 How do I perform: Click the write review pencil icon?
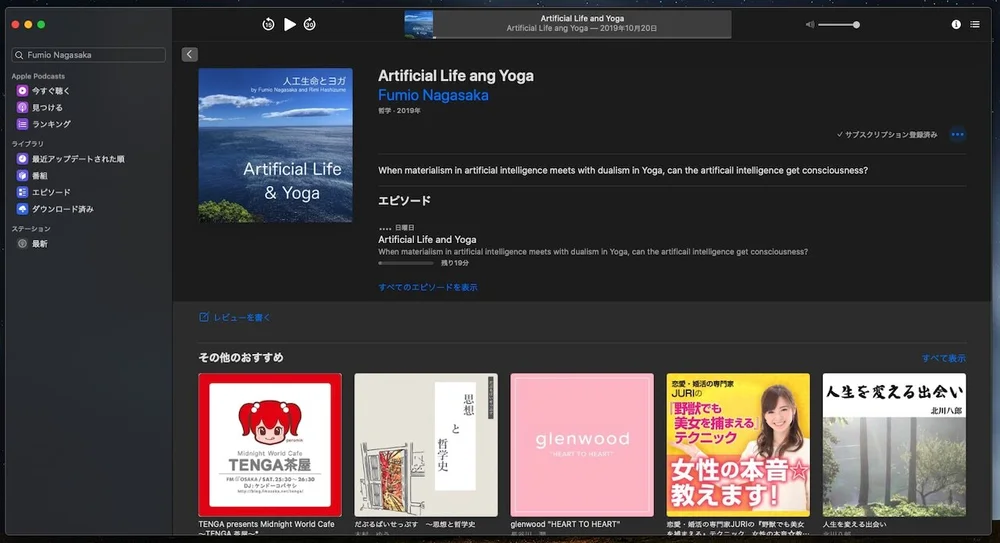pos(204,316)
